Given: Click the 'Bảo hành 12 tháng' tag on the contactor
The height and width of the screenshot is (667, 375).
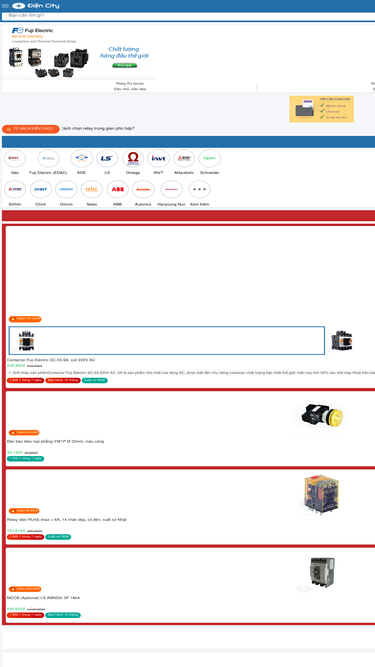Looking at the screenshot, I should click(63, 380).
